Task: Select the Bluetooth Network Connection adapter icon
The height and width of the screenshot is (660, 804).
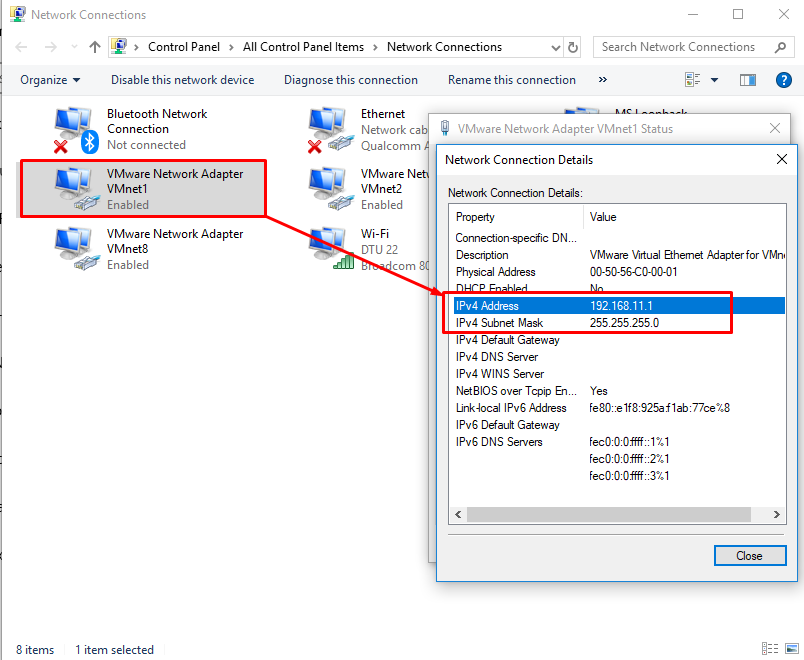Action: [75, 130]
